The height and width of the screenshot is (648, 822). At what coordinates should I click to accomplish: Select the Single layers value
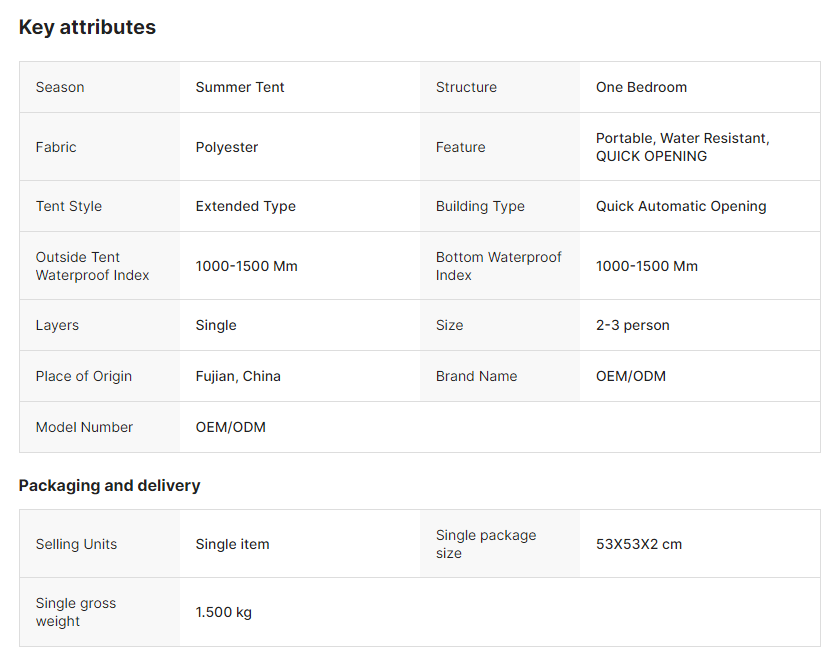click(216, 325)
